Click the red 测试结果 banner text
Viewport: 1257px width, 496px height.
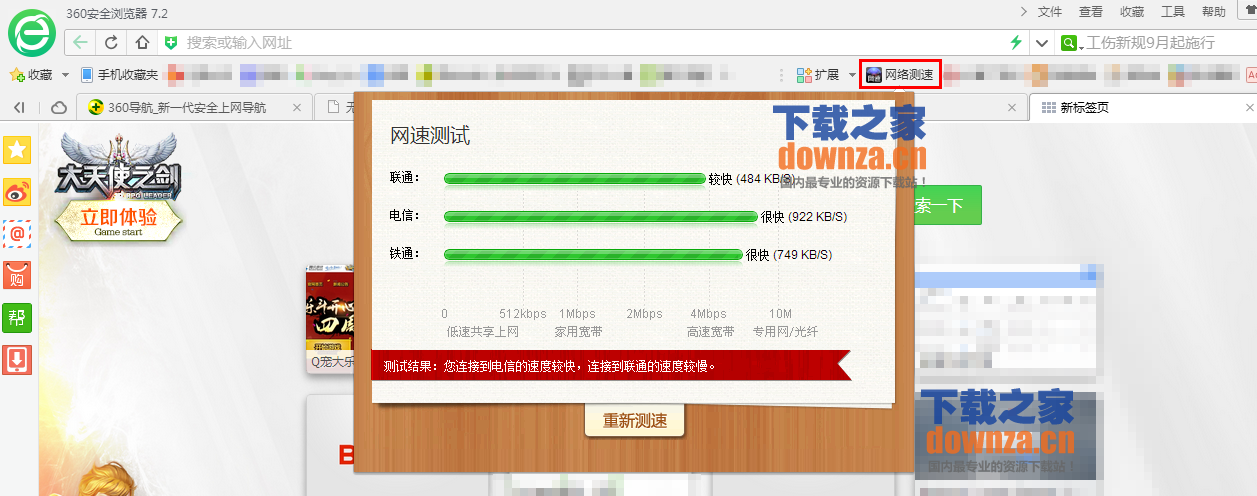click(552, 366)
